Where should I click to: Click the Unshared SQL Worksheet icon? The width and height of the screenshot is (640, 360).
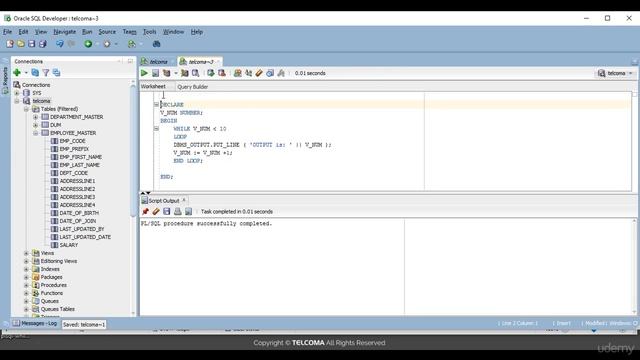coord(238,73)
